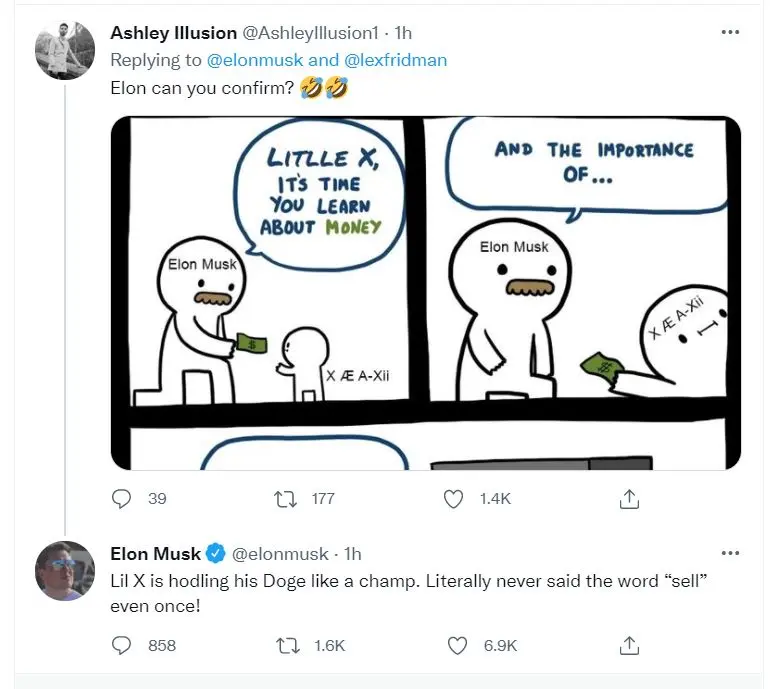Viewport: 774px width, 689px height.
Task: Open Ashley Illusion's profile name
Action: (173, 33)
